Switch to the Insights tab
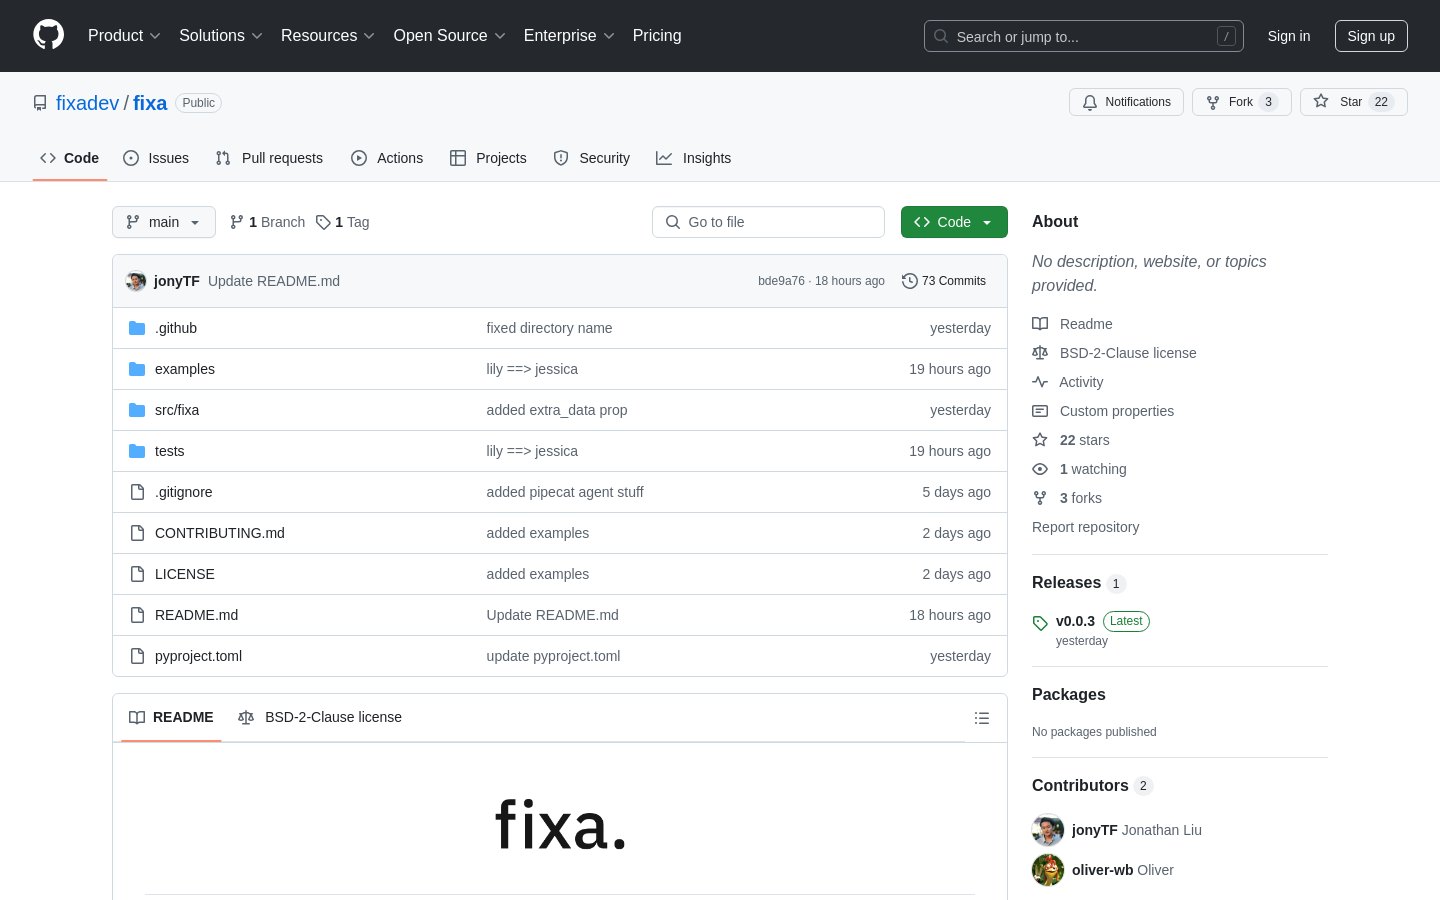Image resolution: width=1440 pixels, height=900 pixels. pyautogui.click(x=694, y=158)
